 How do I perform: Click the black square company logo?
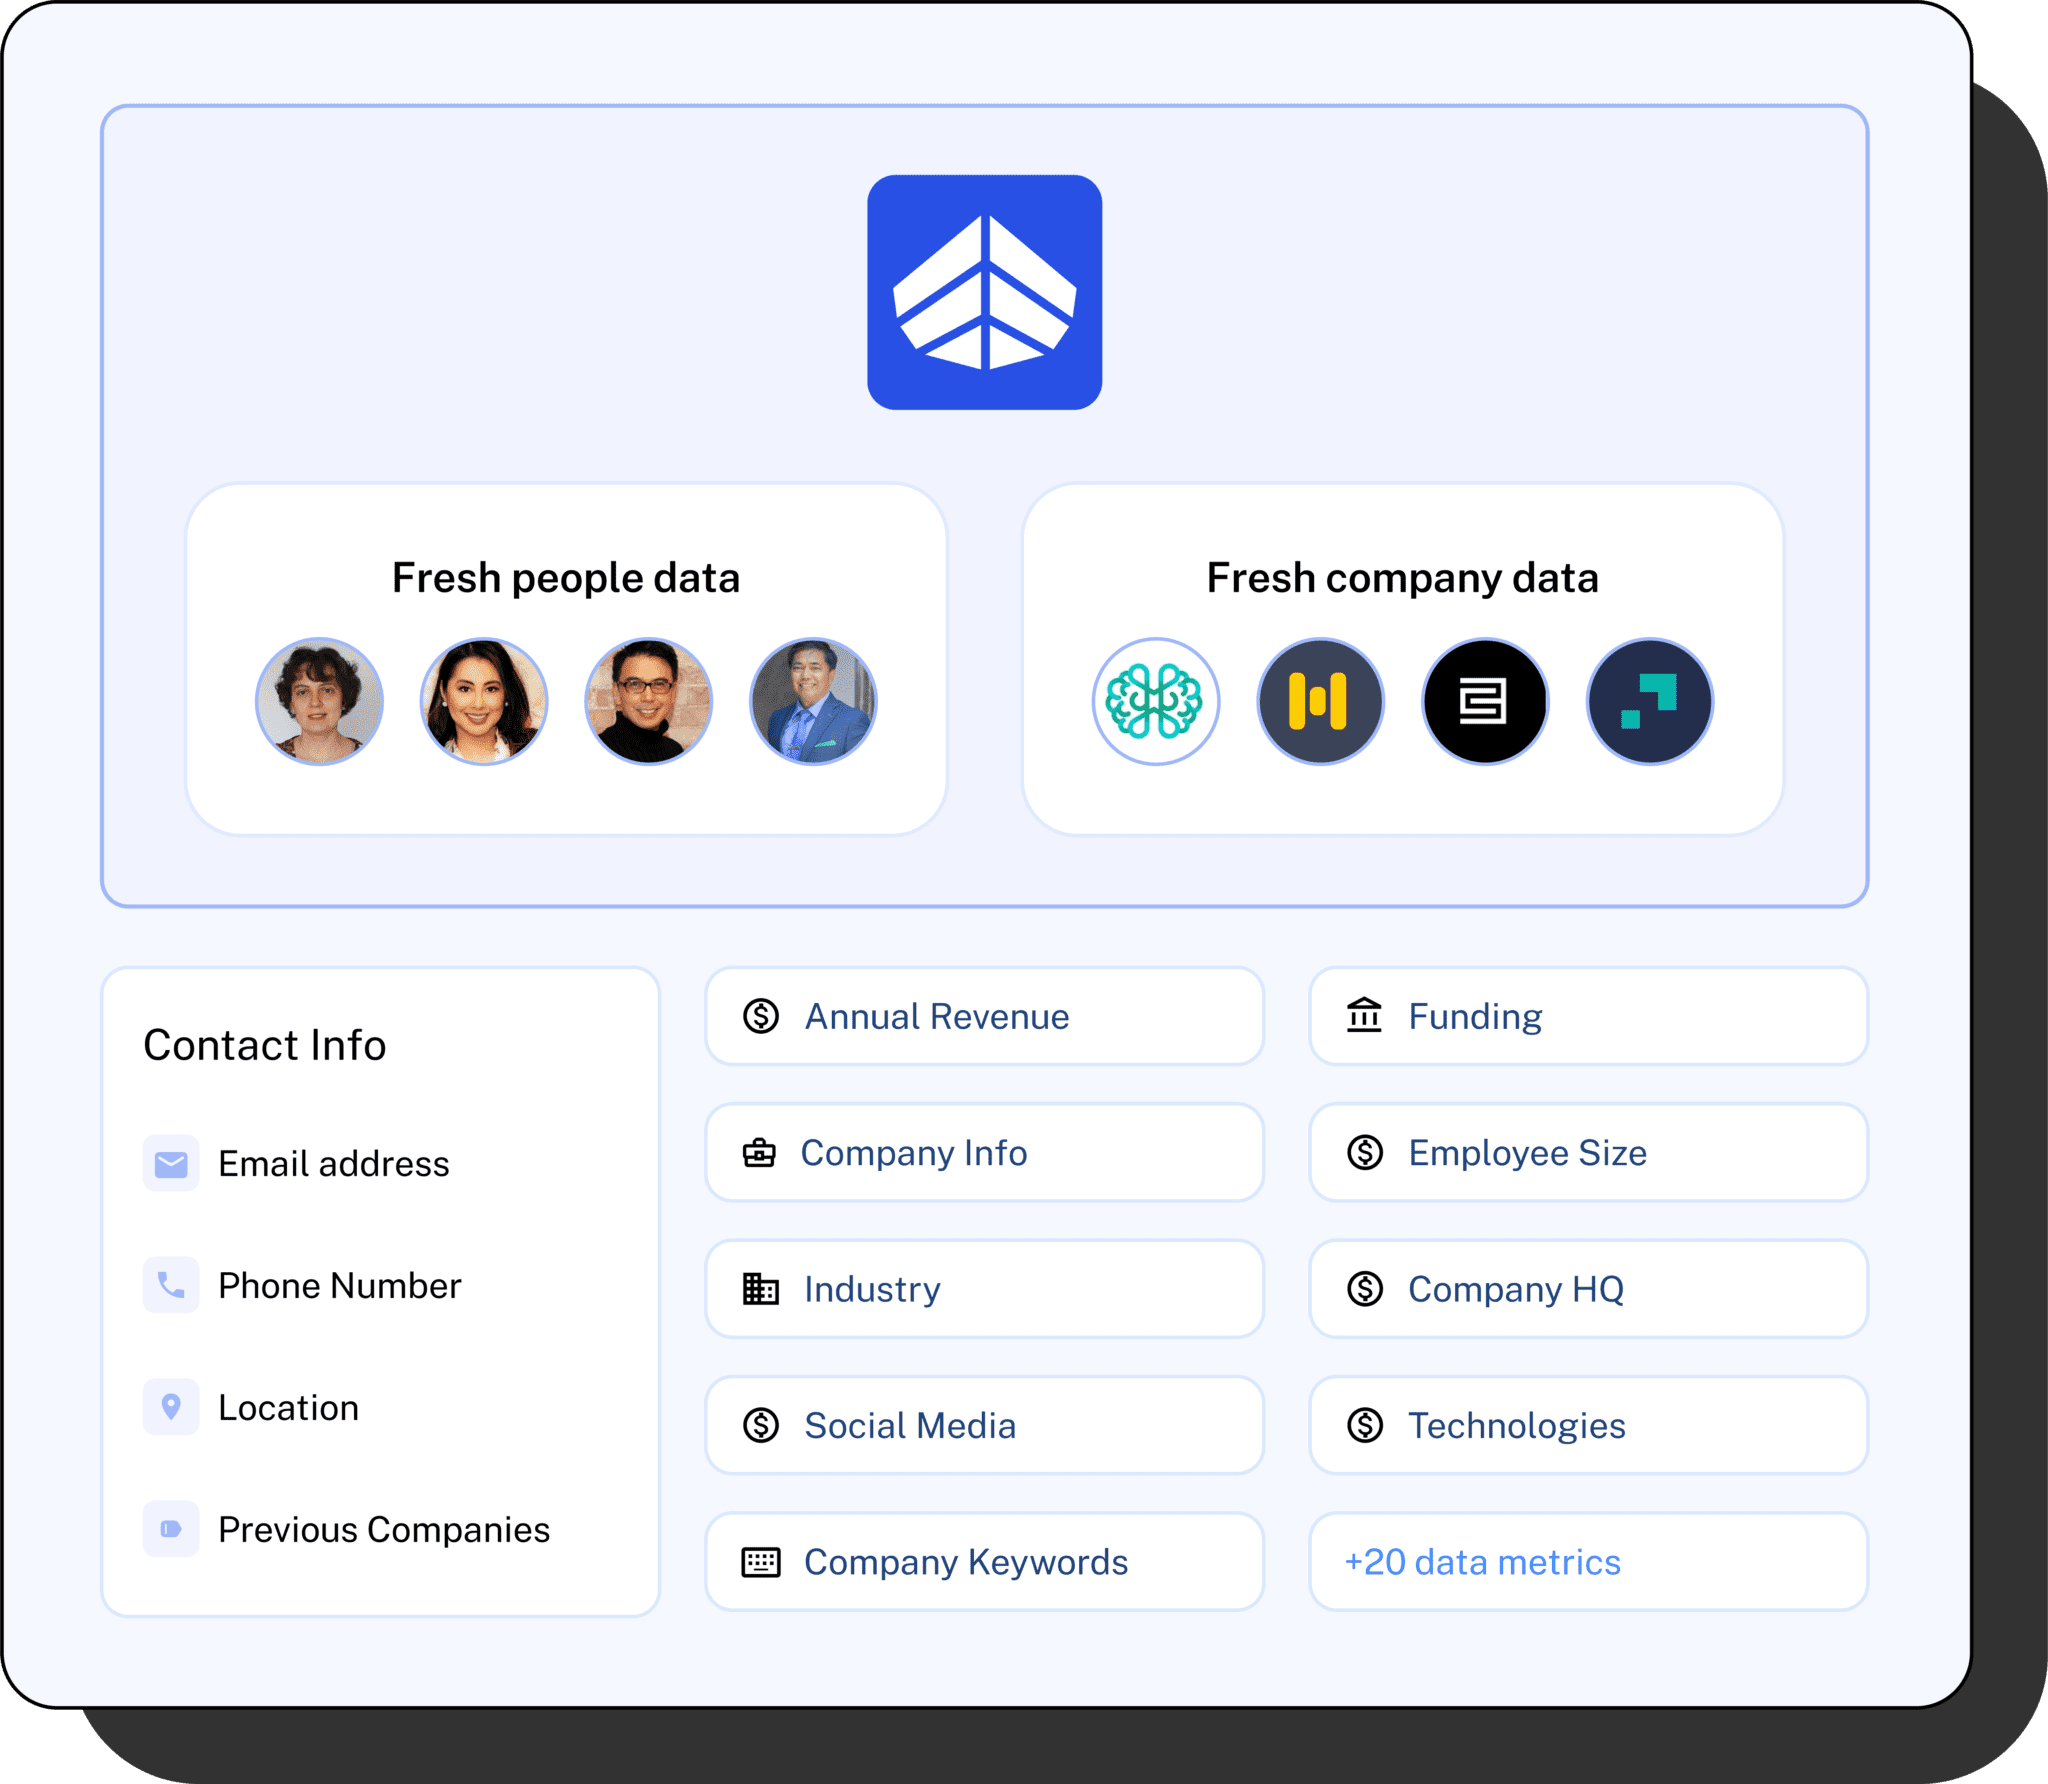coord(1484,702)
